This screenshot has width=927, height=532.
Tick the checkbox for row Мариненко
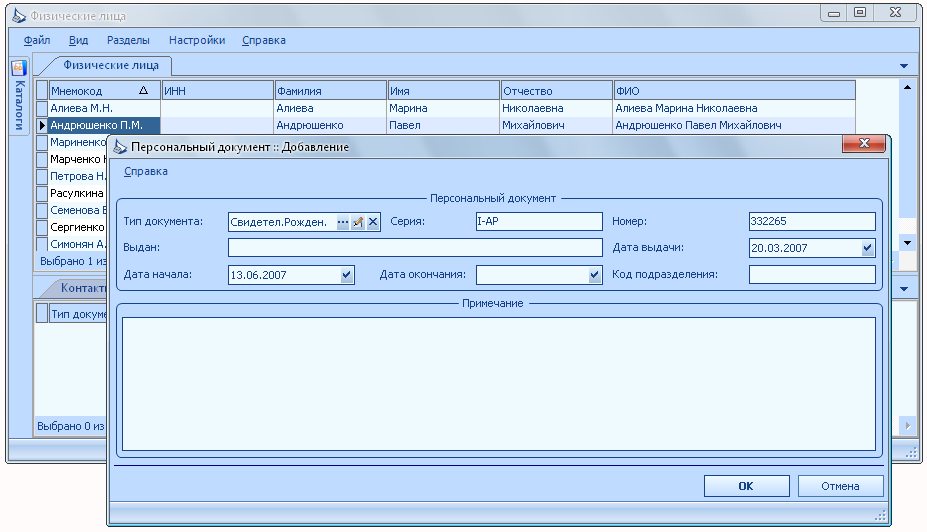(42, 142)
